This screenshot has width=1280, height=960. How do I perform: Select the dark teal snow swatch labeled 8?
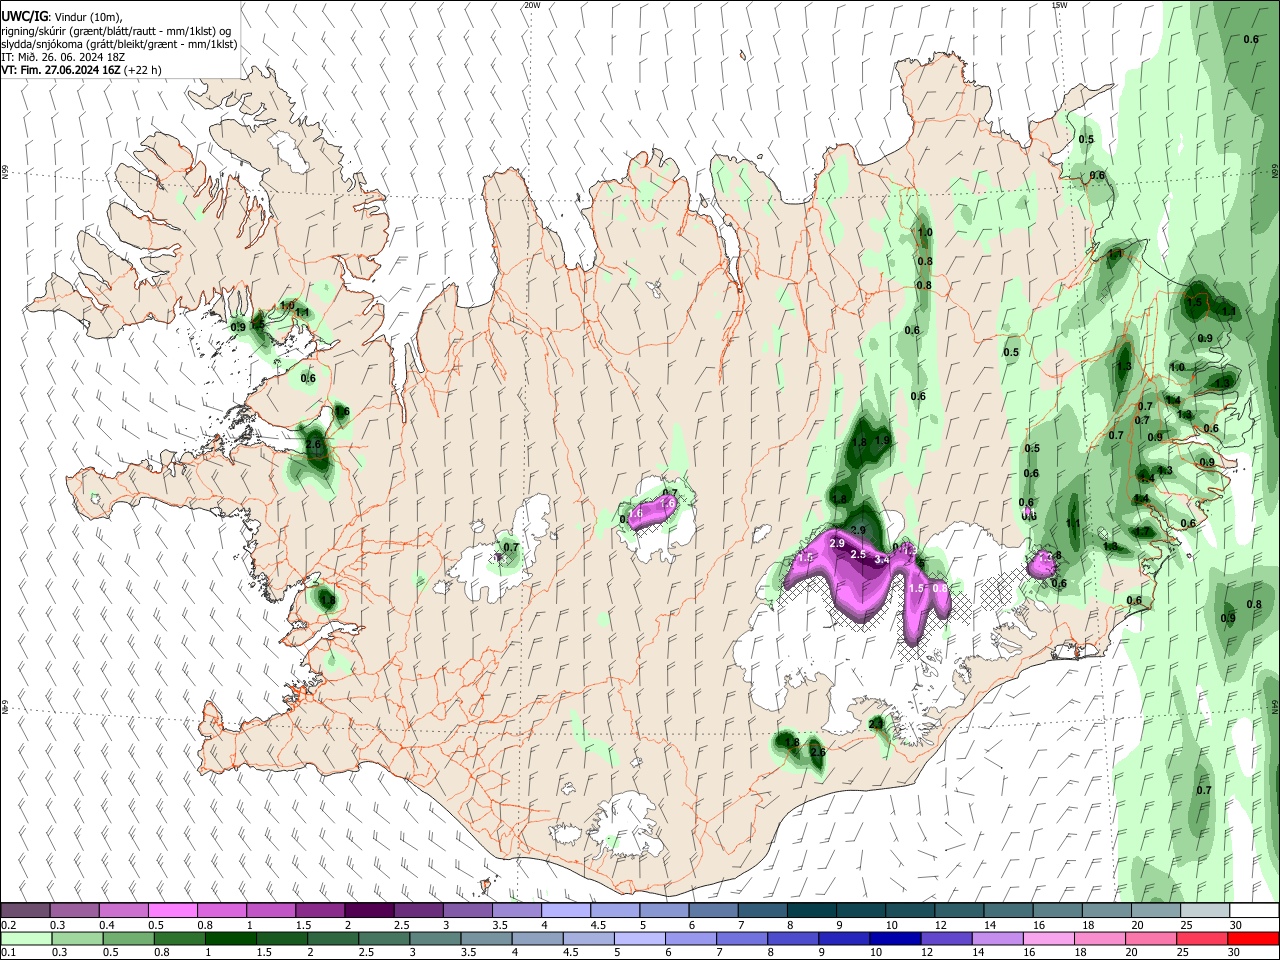pos(811,910)
